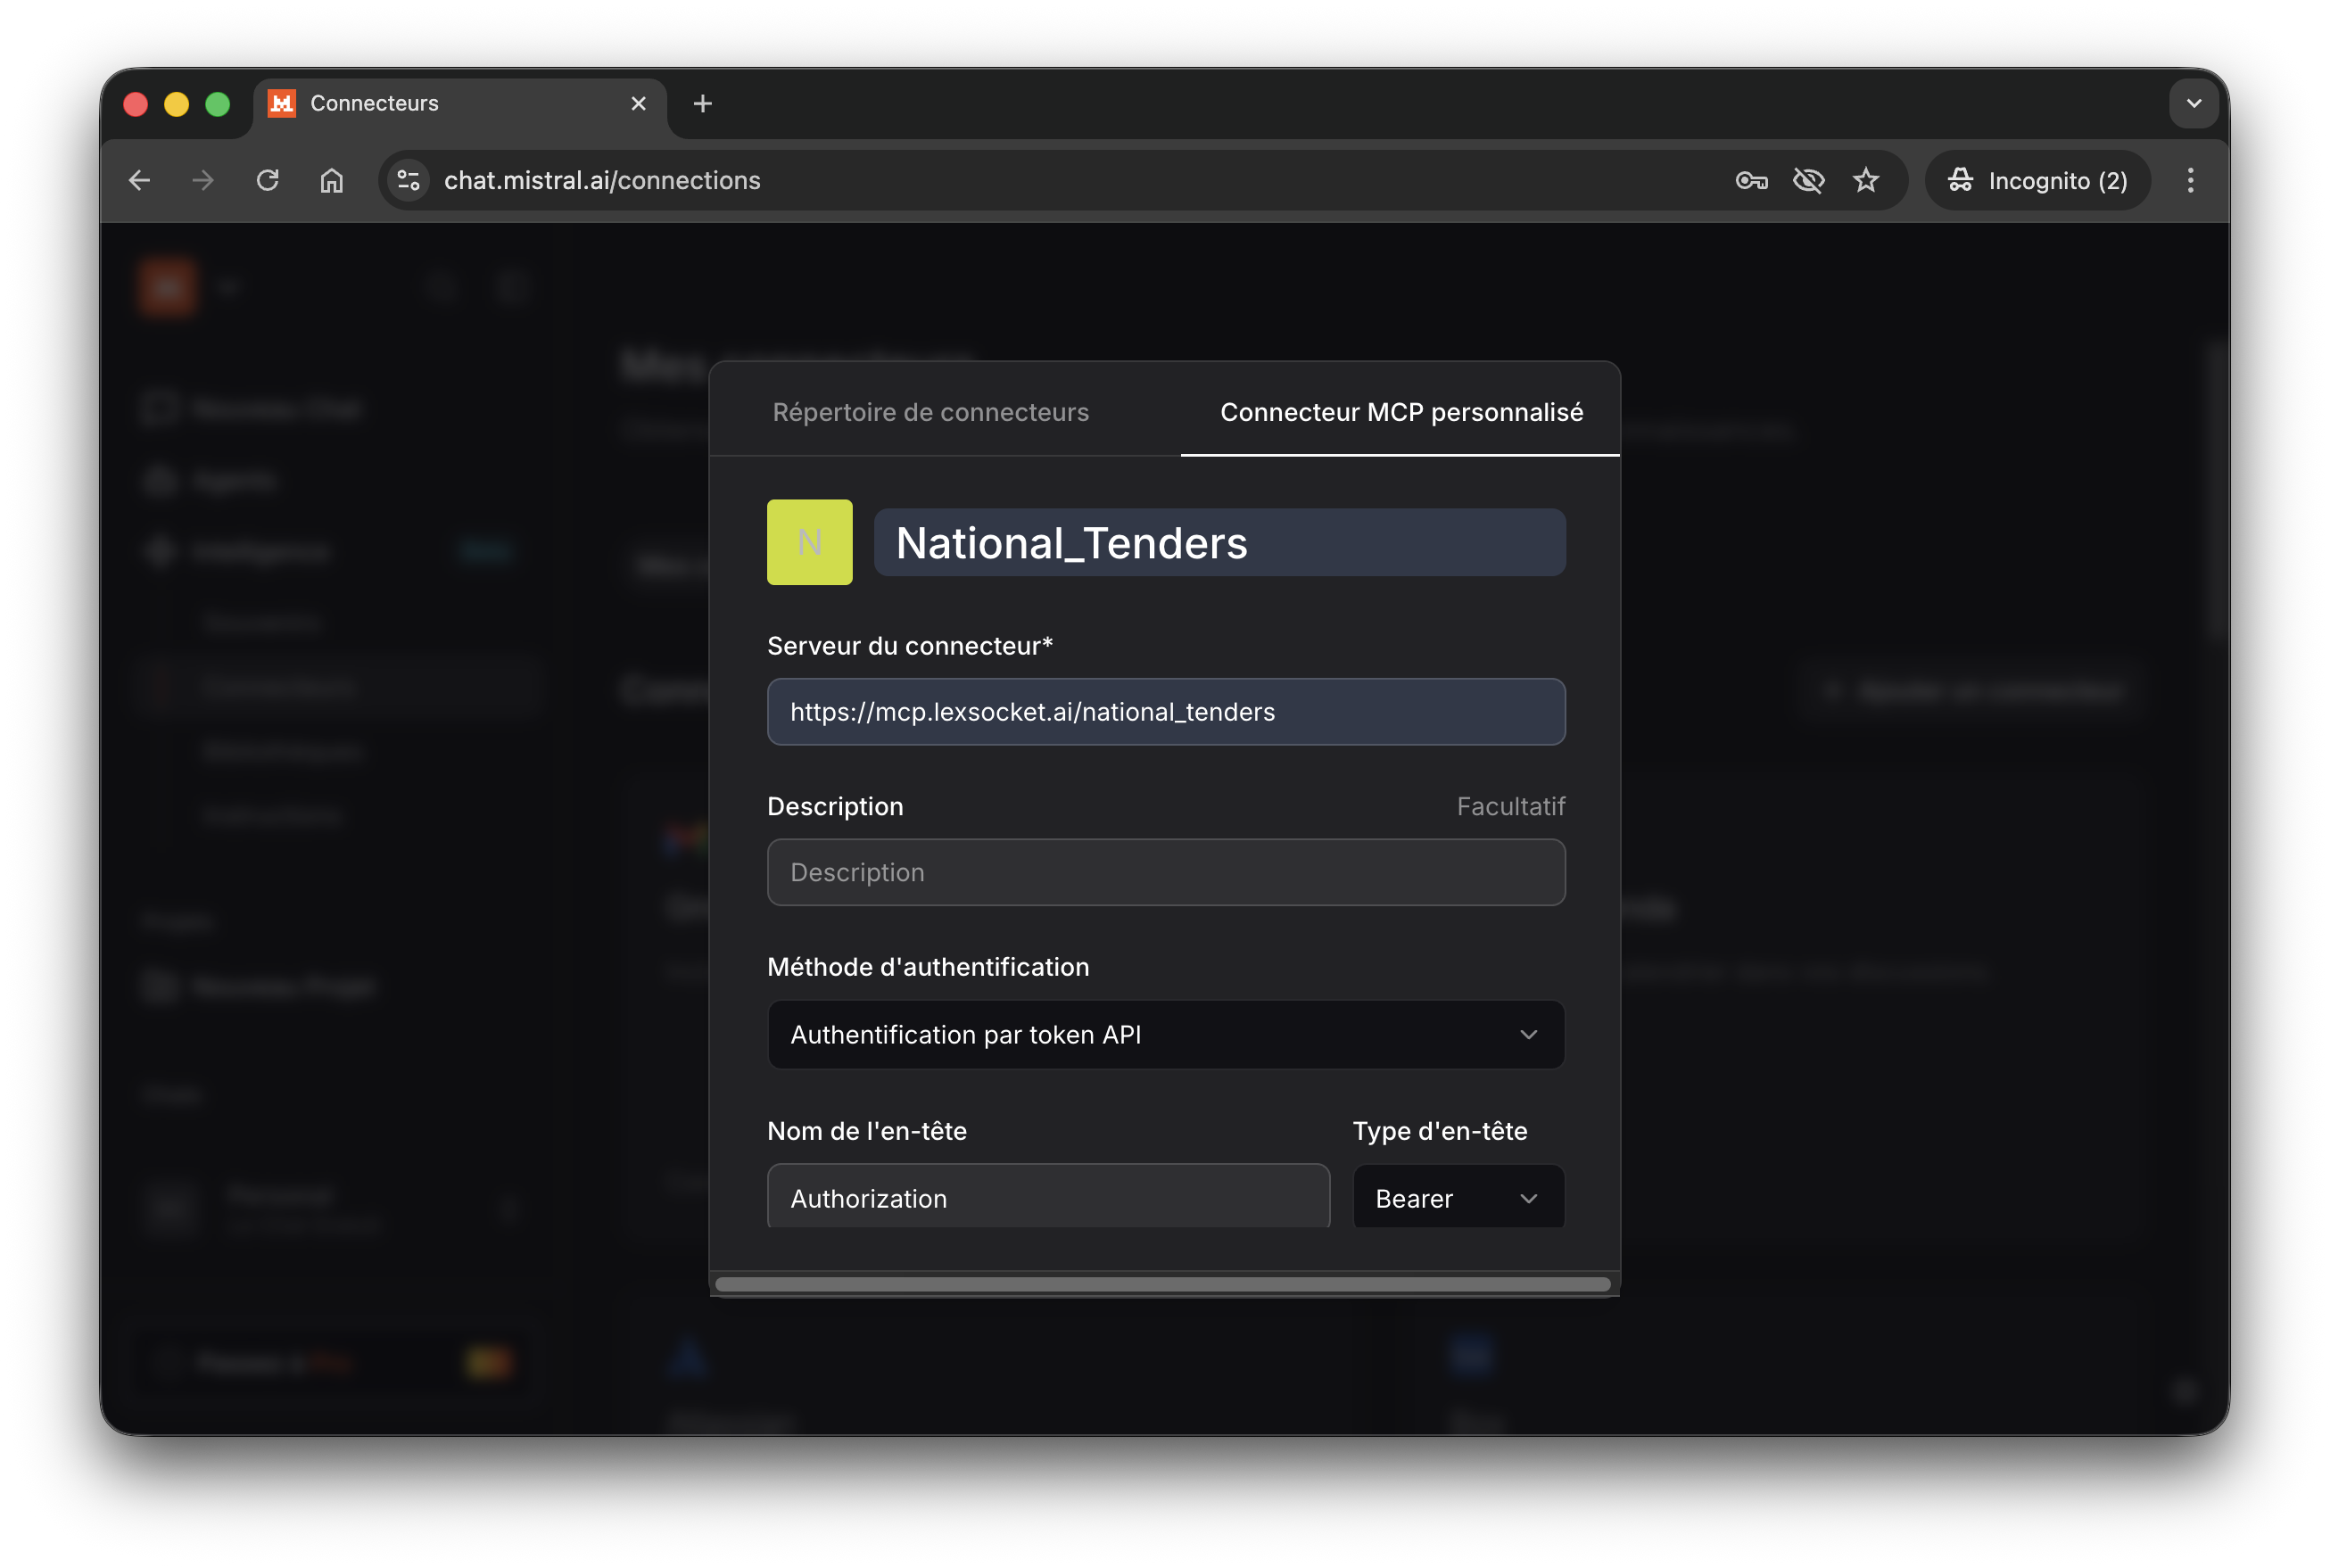The width and height of the screenshot is (2330, 1568).
Task: Open site settings from the address bar icon
Action: coord(407,180)
